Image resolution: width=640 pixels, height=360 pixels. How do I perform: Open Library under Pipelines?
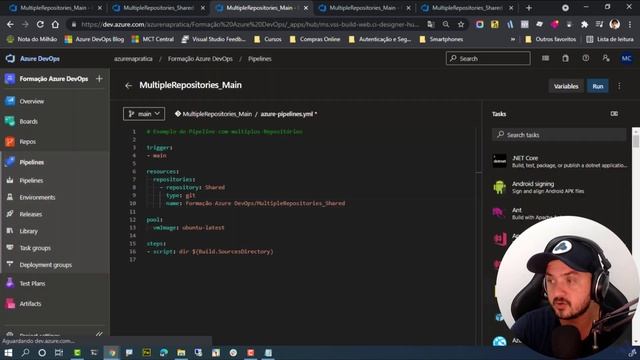click(x=28, y=231)
